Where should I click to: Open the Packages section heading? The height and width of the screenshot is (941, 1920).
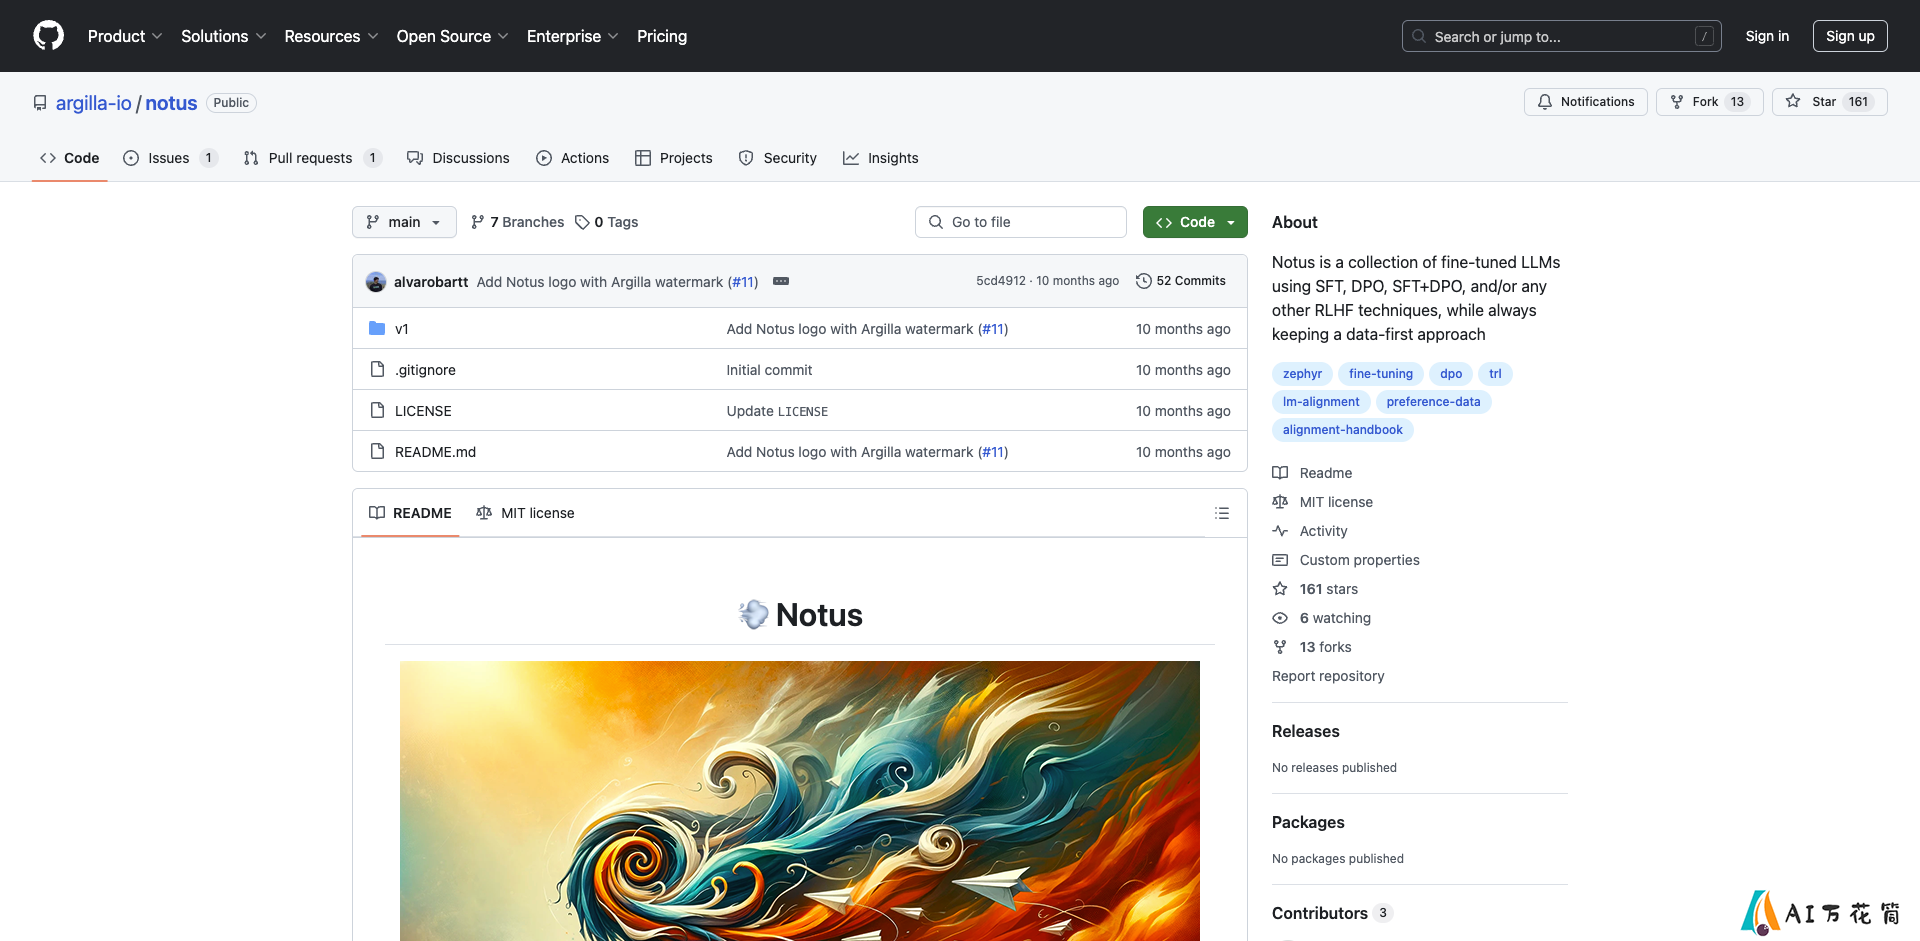[x=1308, y=822]
